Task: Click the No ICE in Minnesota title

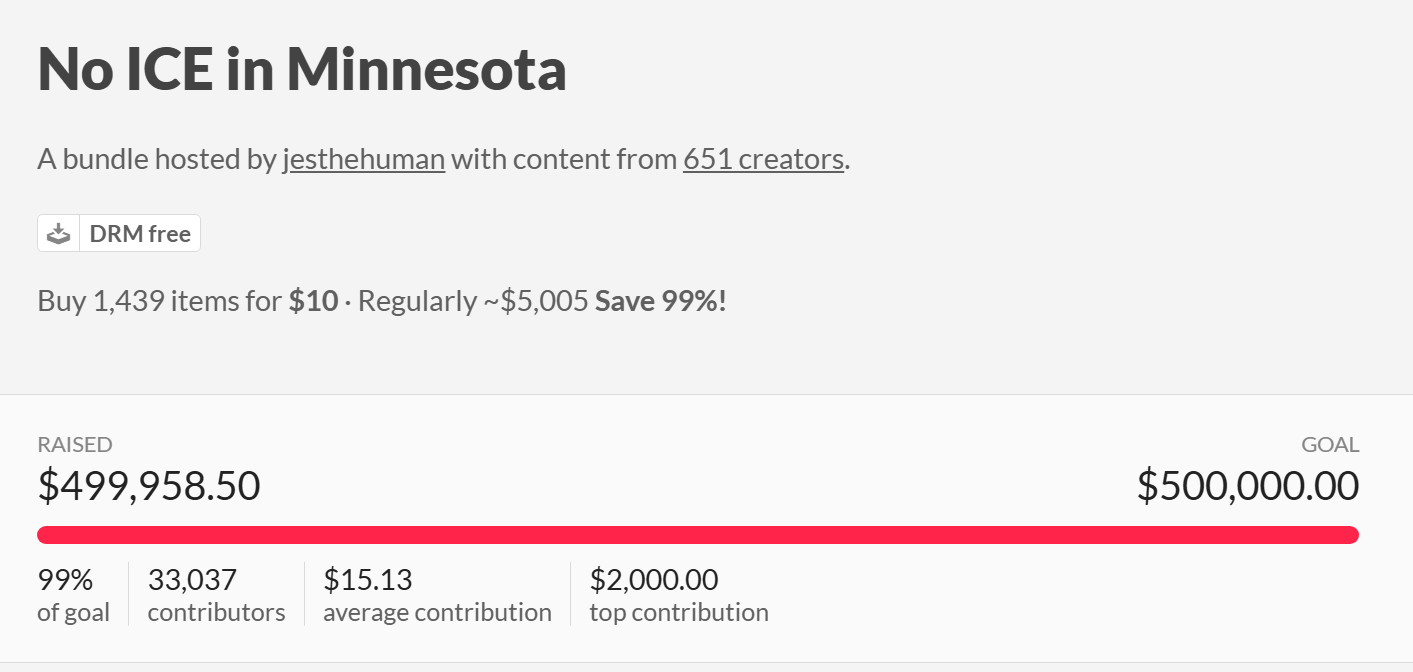Action: pos(302,69)
